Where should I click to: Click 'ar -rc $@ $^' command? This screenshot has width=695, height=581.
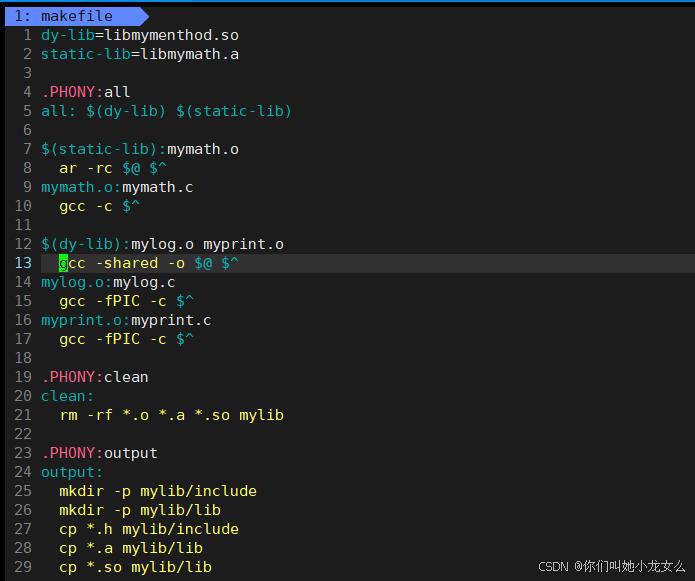[x=113, y=168]
